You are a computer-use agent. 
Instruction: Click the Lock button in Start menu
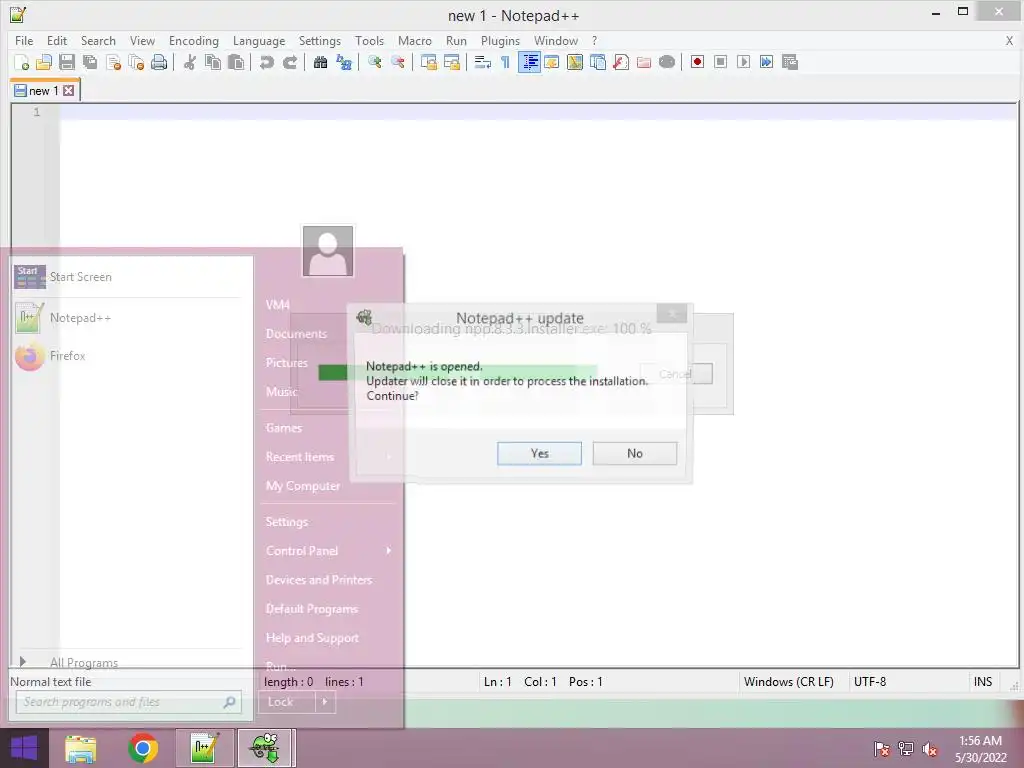(x=287, y=702)
